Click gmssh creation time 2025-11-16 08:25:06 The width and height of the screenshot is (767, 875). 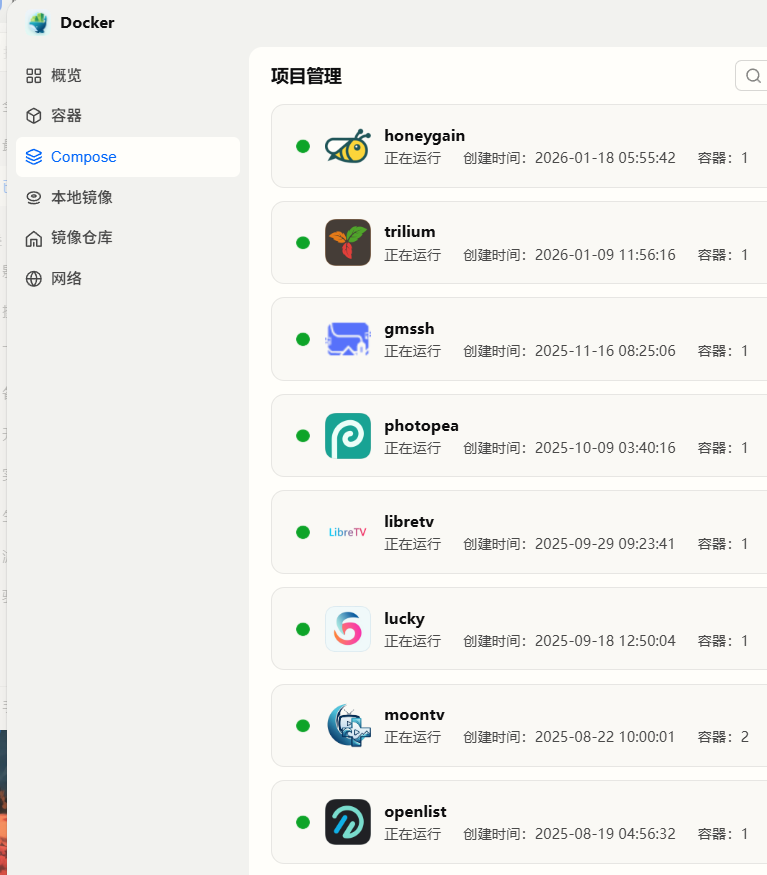(x=605, y=351)
